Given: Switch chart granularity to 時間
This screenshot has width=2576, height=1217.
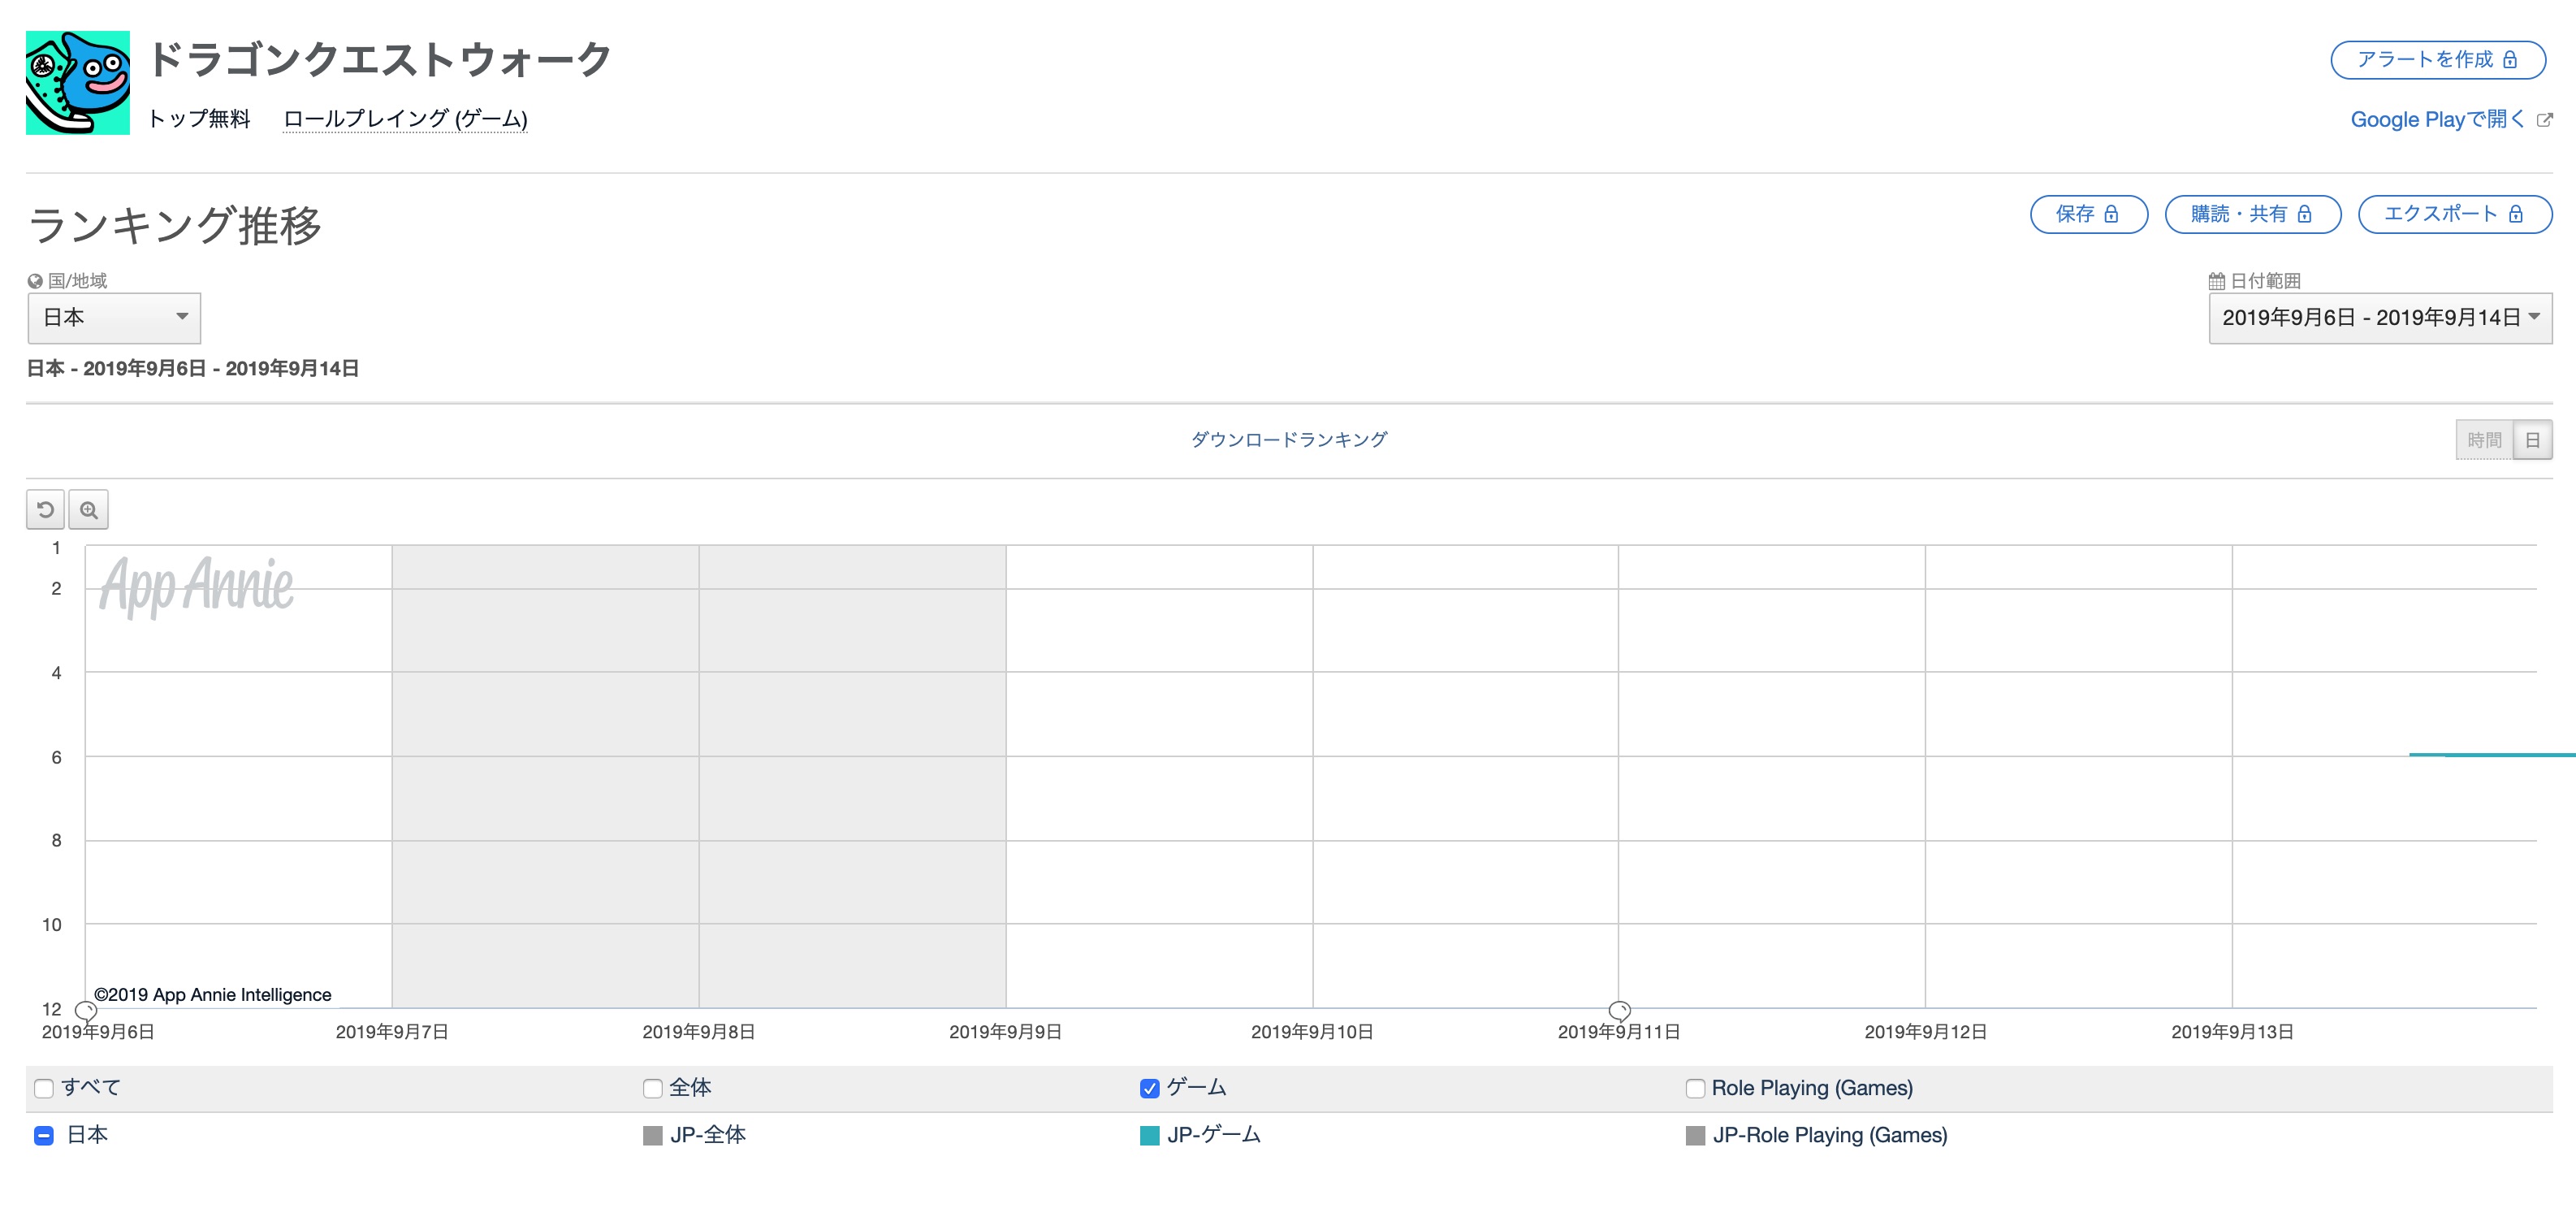Looking at the screenshot, I should pyautogui.click(x=2484, y=440).
